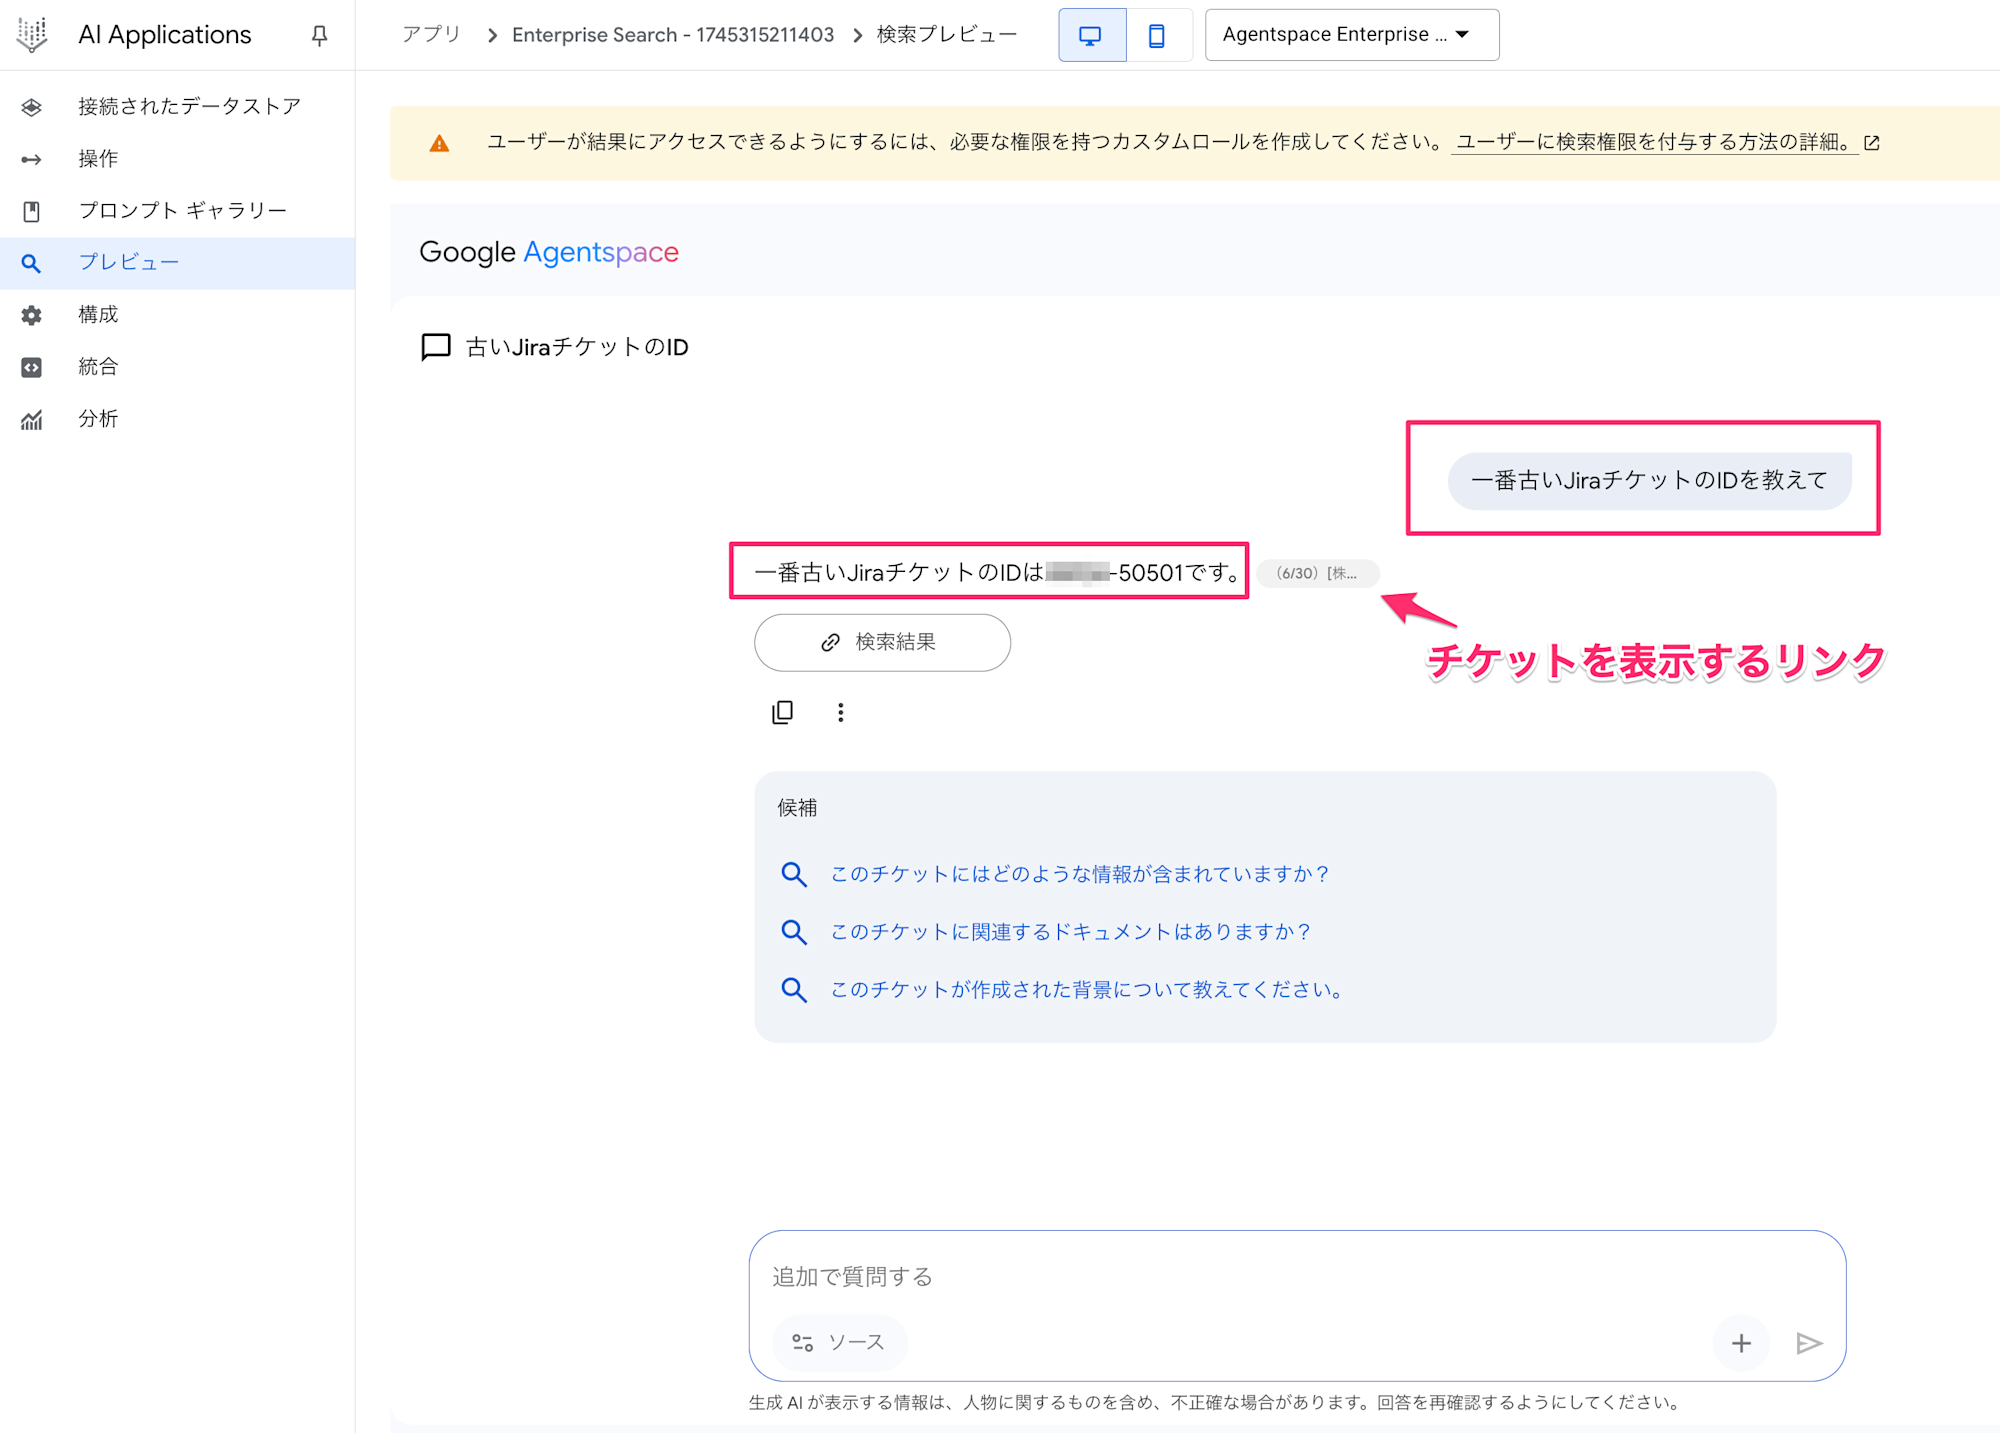
Task: Open プロンプト ギャラリー in the sidebar
Action: 177,210
